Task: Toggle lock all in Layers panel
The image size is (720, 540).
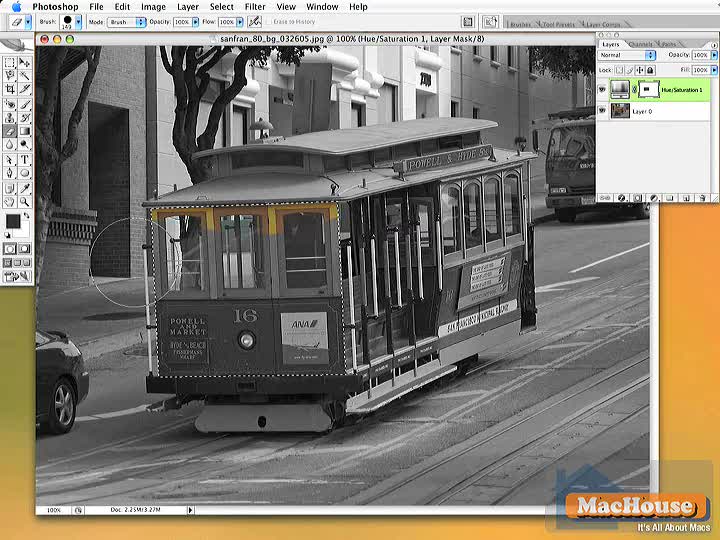Action: pos(650,70)
